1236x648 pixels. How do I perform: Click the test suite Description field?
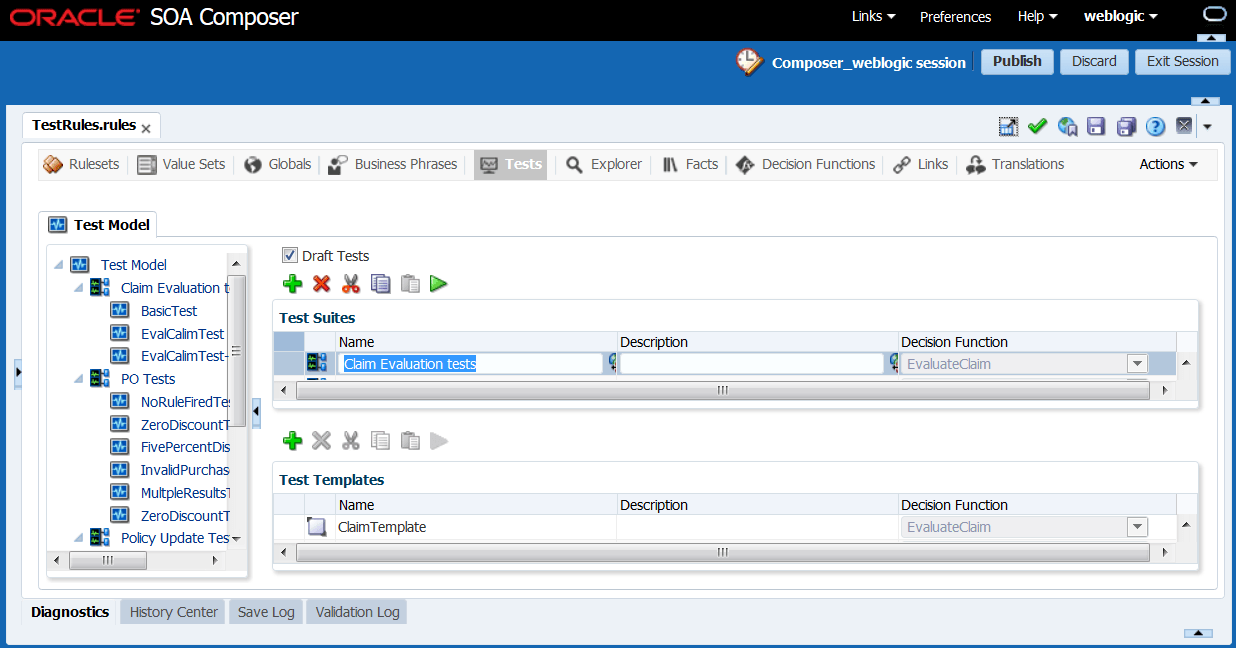751,364
